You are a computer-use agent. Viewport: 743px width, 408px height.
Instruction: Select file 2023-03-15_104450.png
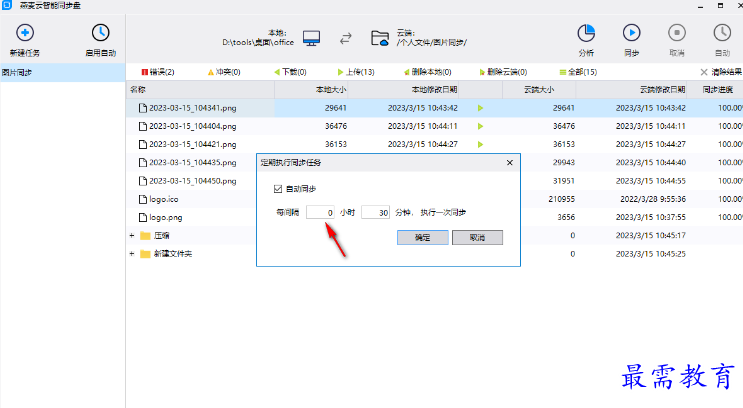(x=192, y=181)
